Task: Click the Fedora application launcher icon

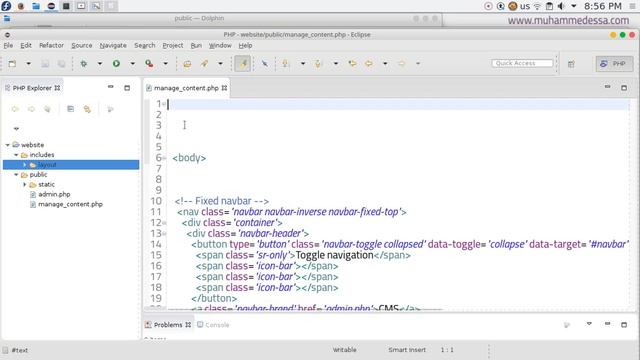Action: coord(6,6)
